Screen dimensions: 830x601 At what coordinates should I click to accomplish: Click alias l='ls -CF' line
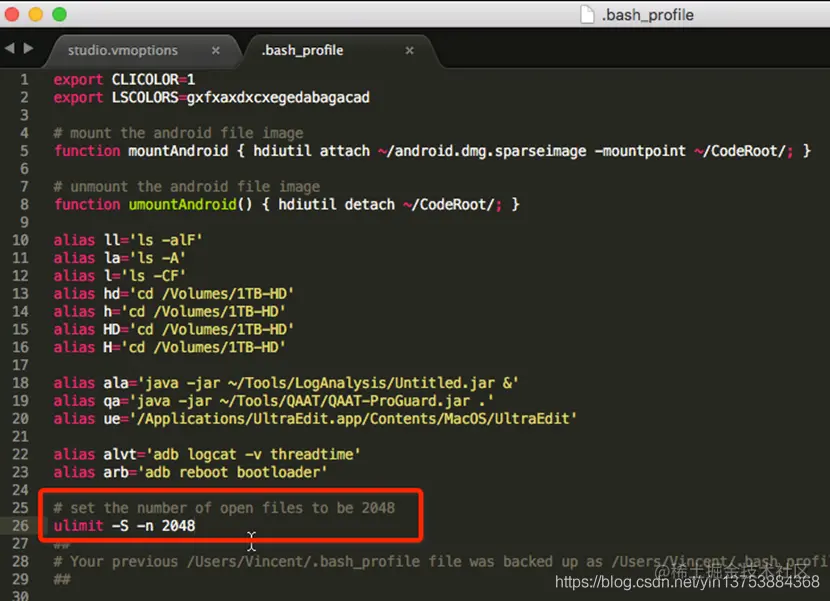click(120, 275)
